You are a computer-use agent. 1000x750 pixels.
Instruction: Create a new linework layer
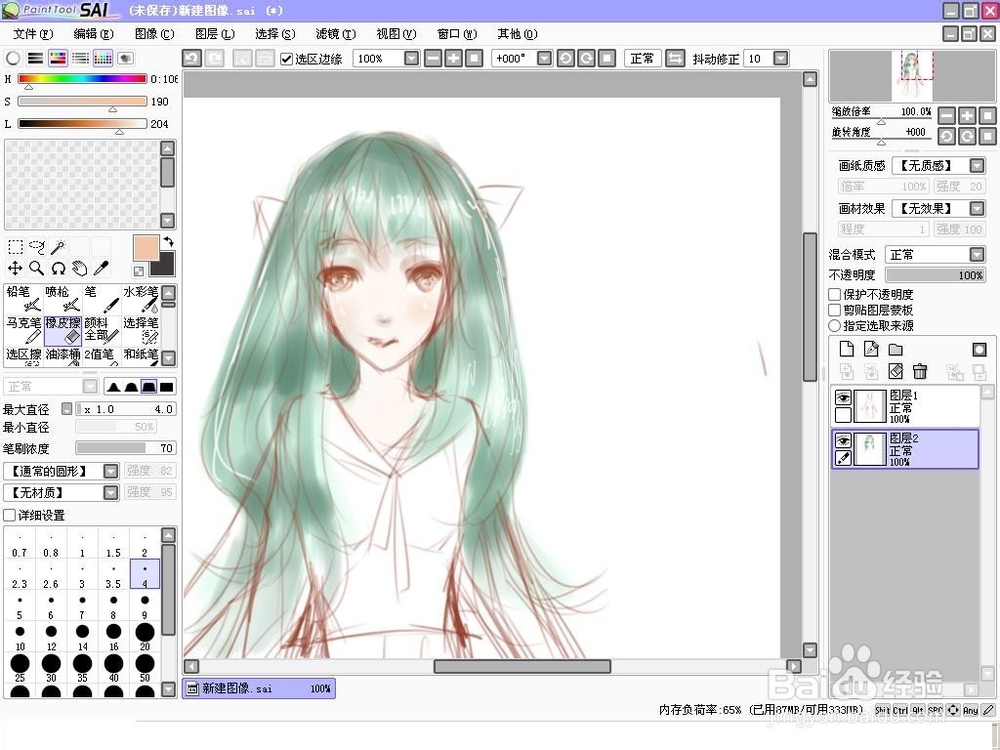click(871, 349)
